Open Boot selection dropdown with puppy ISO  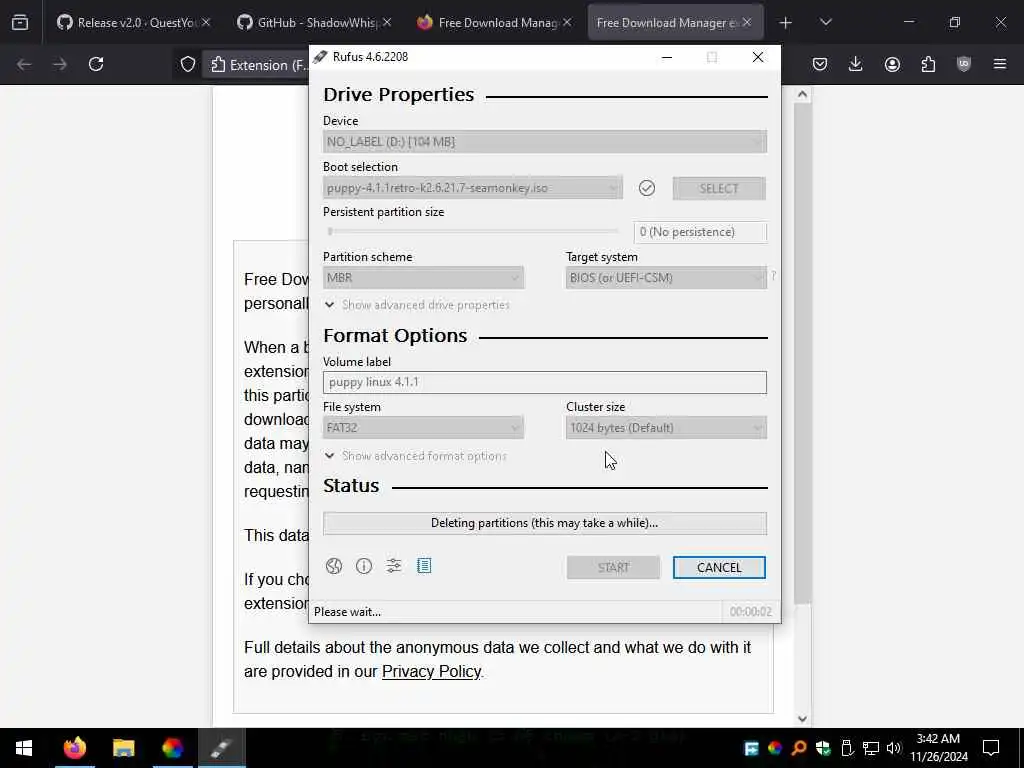473,188
